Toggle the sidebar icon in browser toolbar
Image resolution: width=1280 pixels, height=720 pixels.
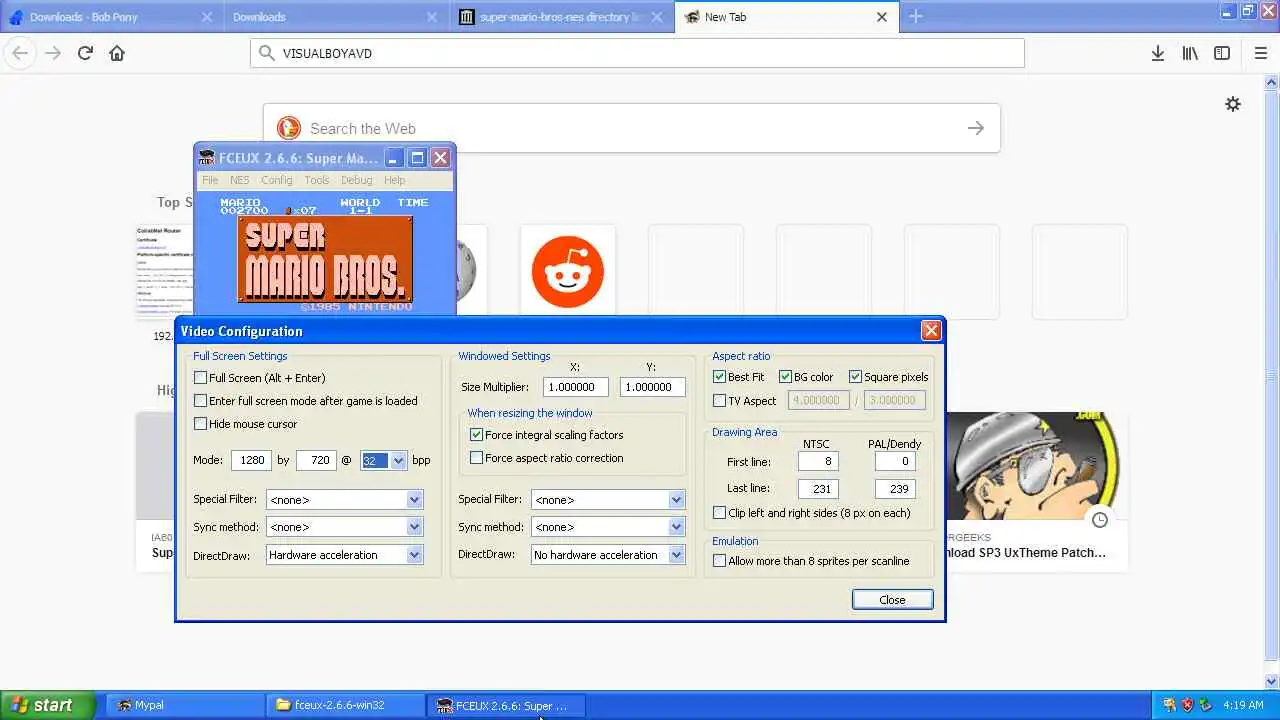1222,53
